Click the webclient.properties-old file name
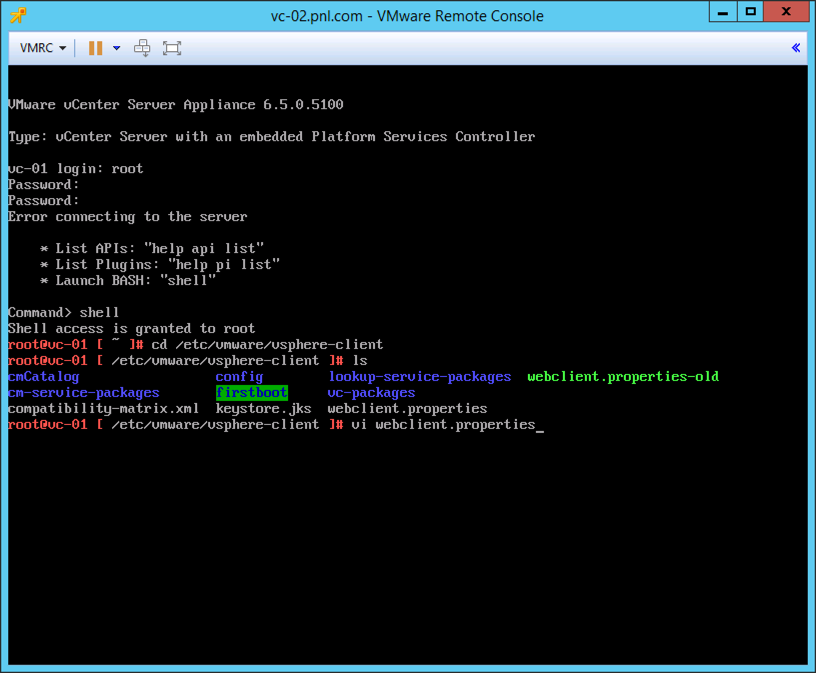Image resolution: width=816 pixels, height=673 pixels. [x=623, y=376]
